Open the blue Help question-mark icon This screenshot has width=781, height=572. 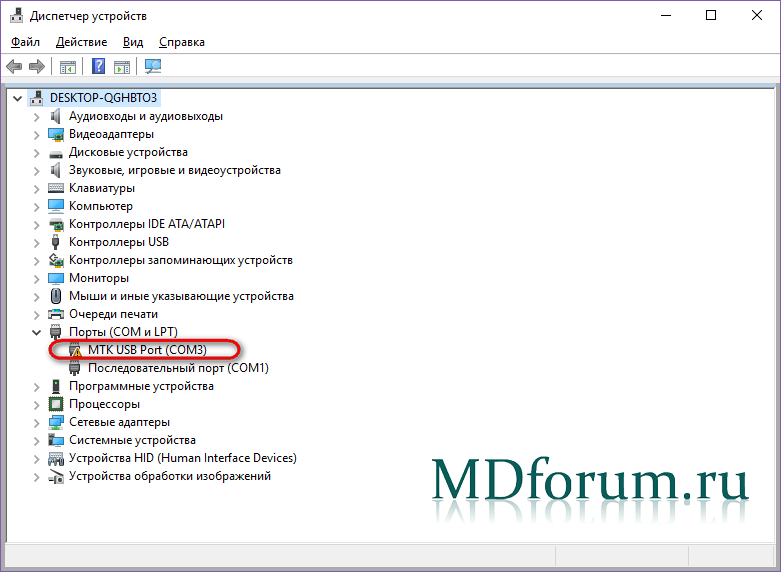[x=99, y=66]
